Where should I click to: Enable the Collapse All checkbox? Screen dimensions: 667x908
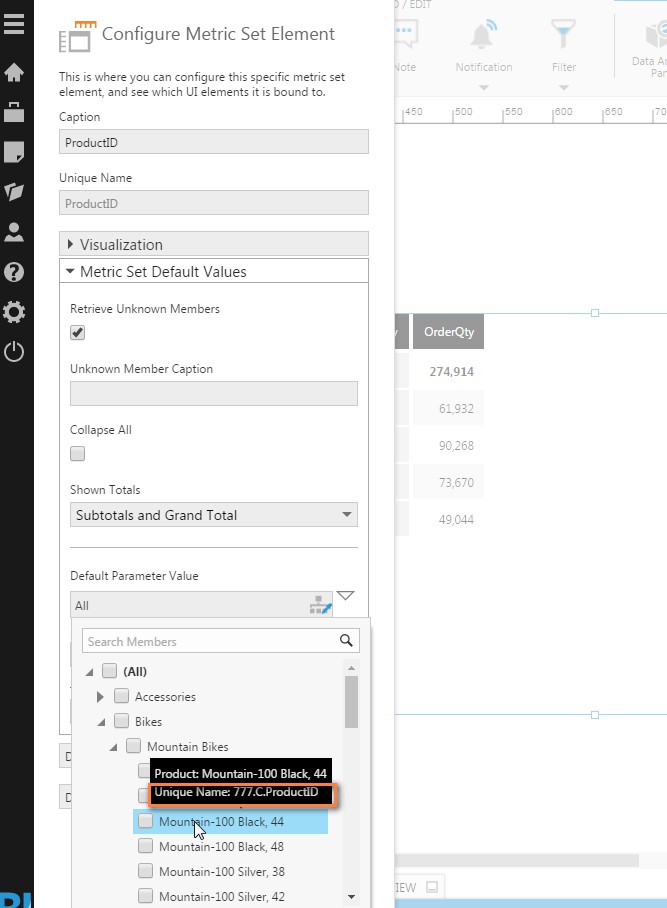(78, 454)
